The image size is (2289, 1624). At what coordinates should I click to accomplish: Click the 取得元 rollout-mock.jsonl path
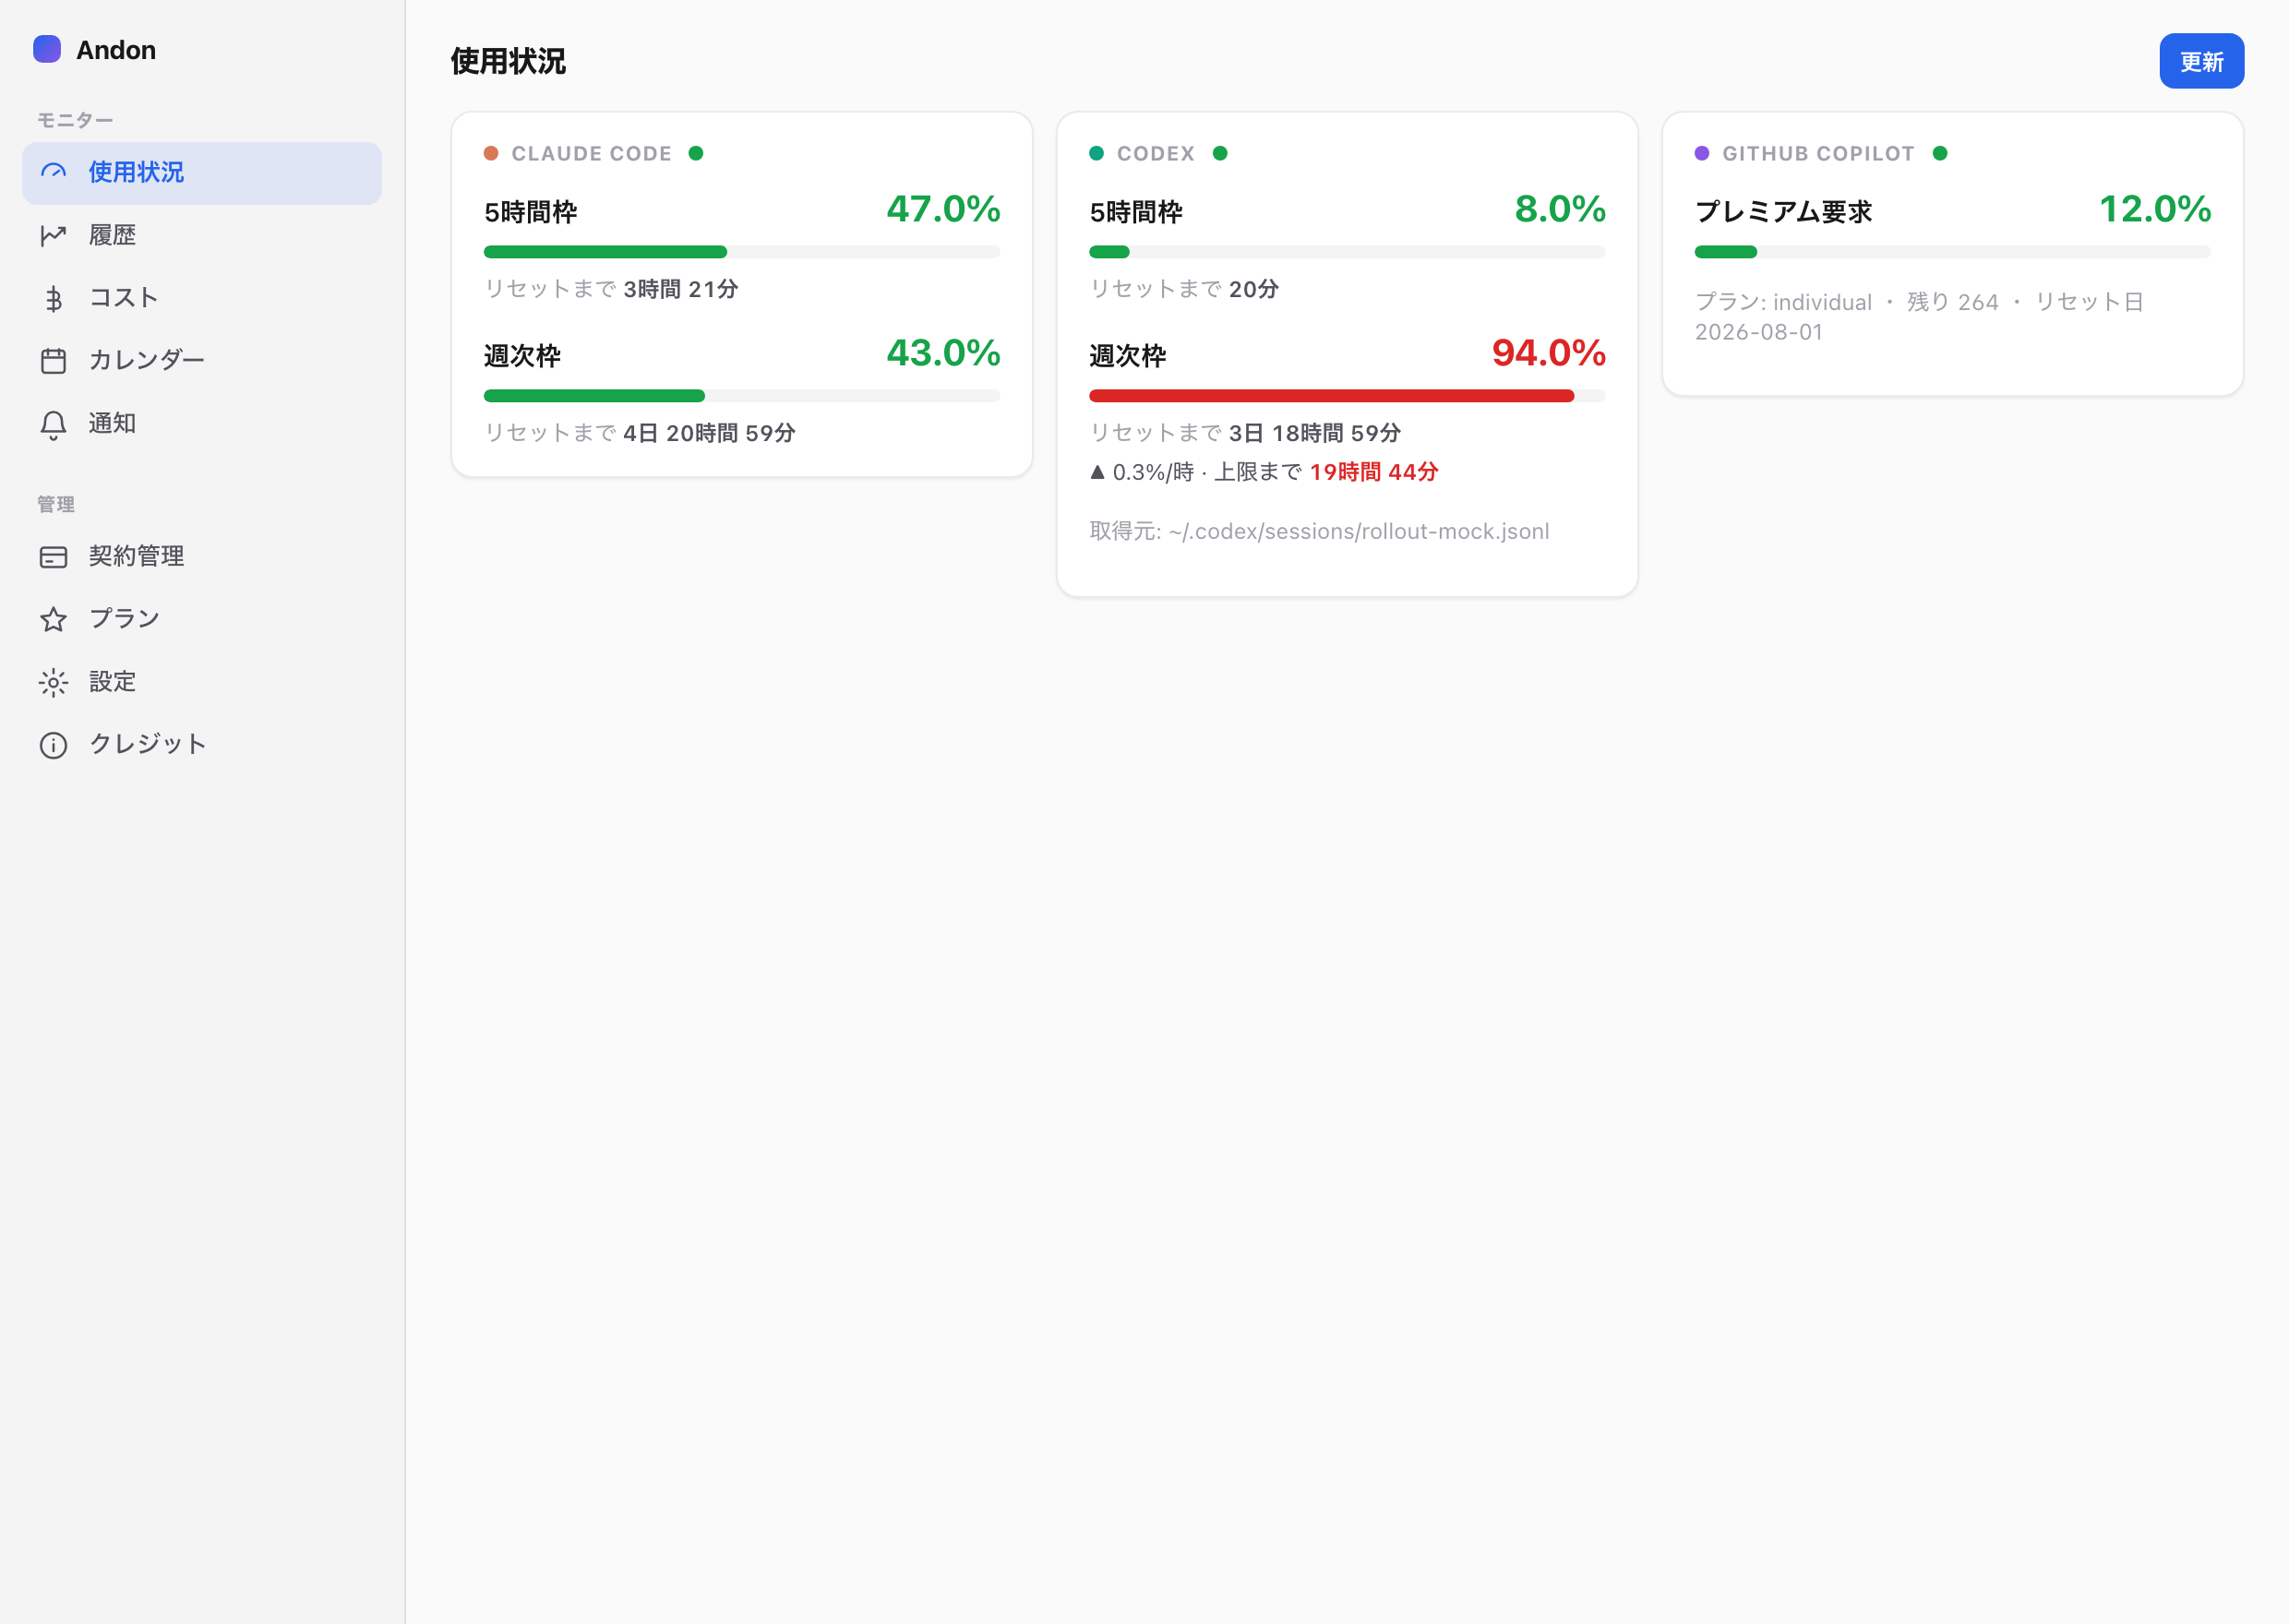1319,531
